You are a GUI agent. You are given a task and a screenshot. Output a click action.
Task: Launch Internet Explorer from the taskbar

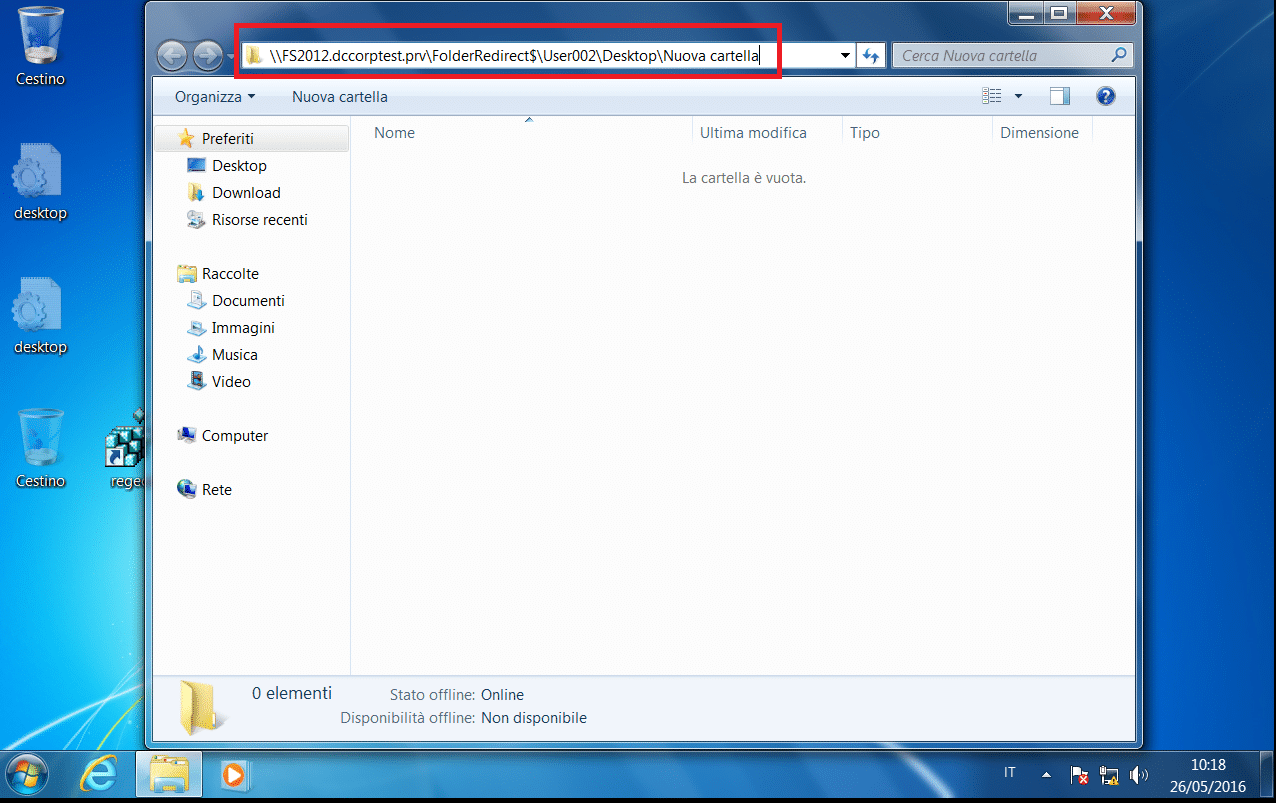98,774
